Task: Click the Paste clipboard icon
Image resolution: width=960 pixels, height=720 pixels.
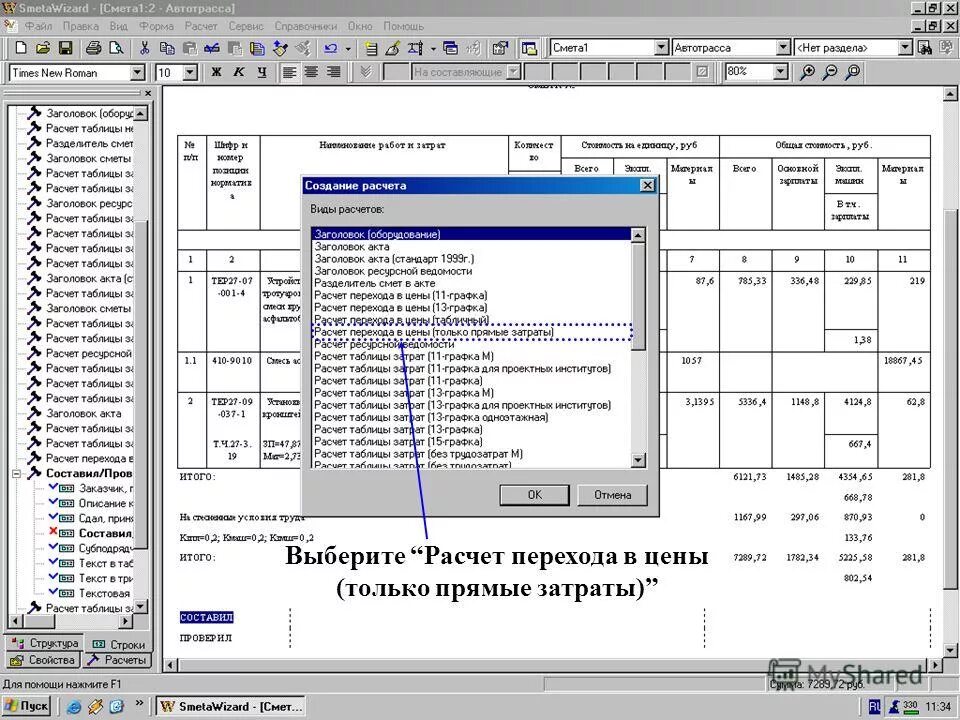Action: coord(190,48)
